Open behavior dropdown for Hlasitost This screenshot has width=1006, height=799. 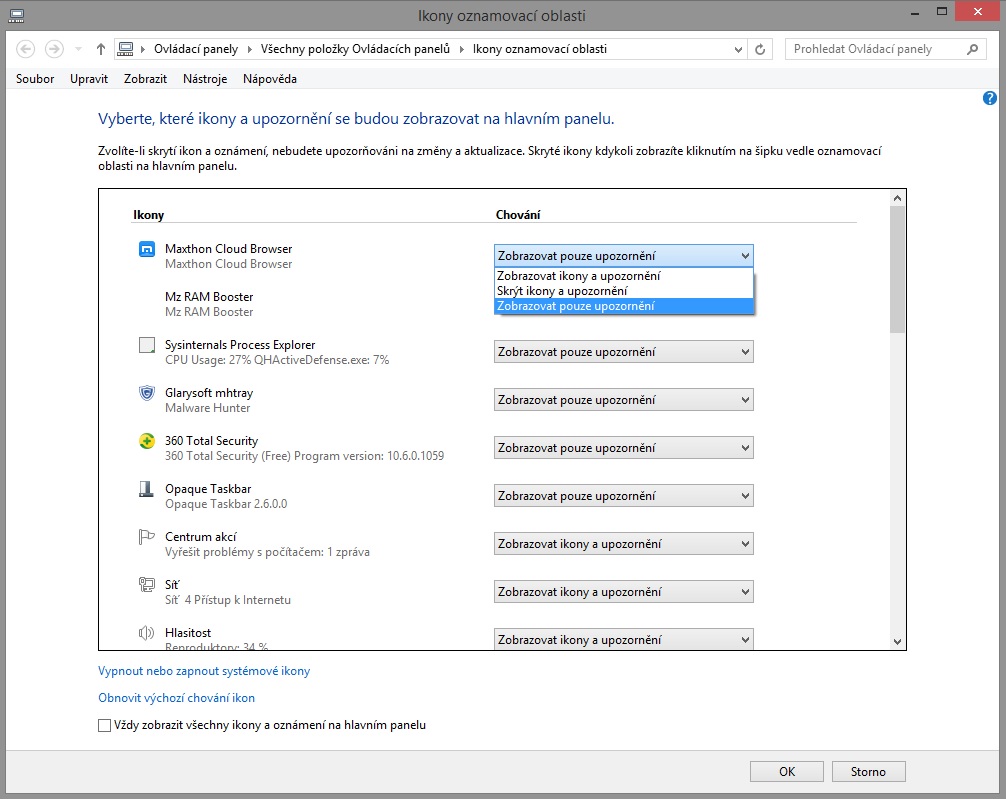click(x=624, y=639)
